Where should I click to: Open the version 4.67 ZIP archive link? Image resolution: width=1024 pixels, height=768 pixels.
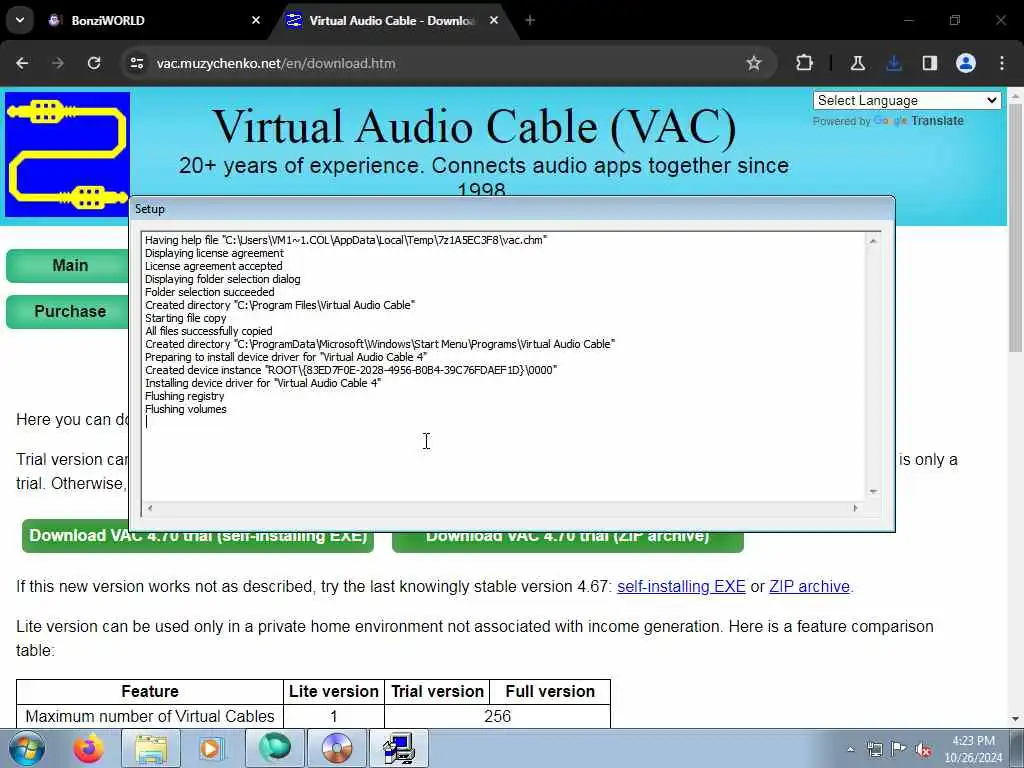click(809, 586)
